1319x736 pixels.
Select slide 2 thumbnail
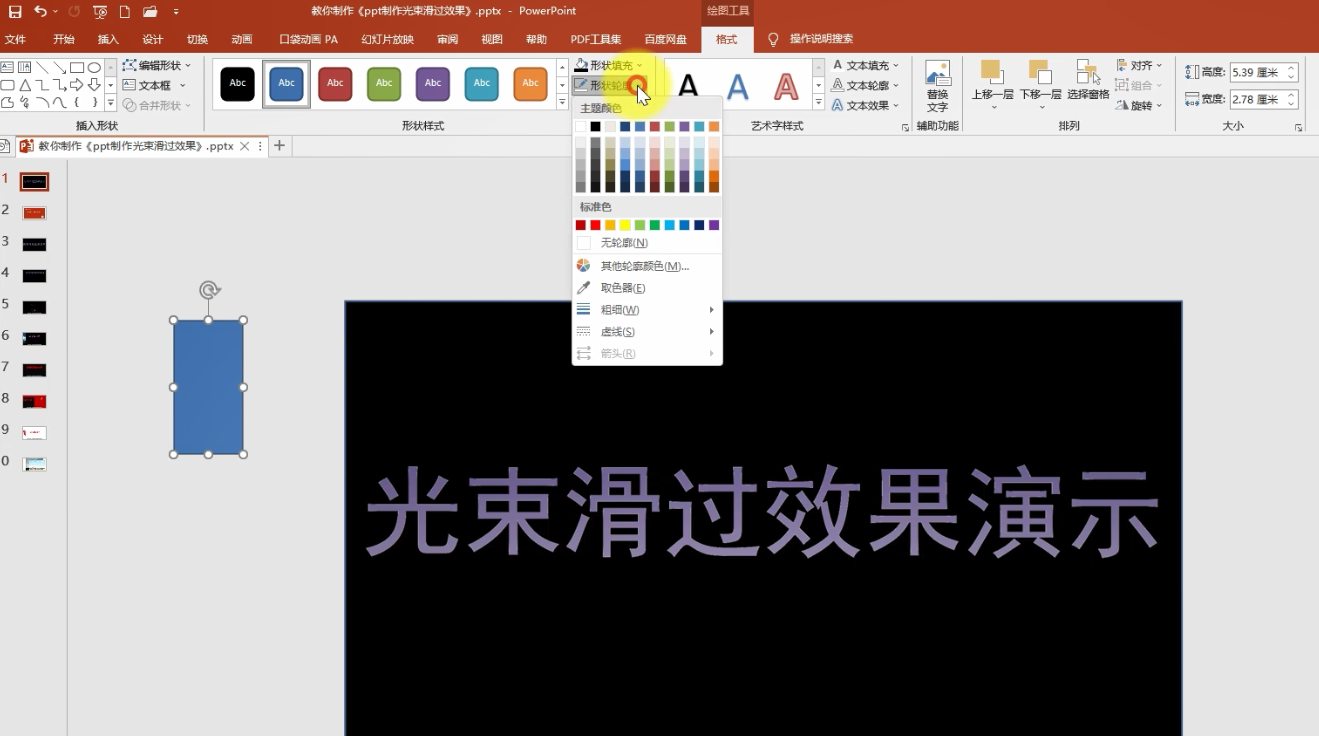pyautogui.click(x=35, y=213)
